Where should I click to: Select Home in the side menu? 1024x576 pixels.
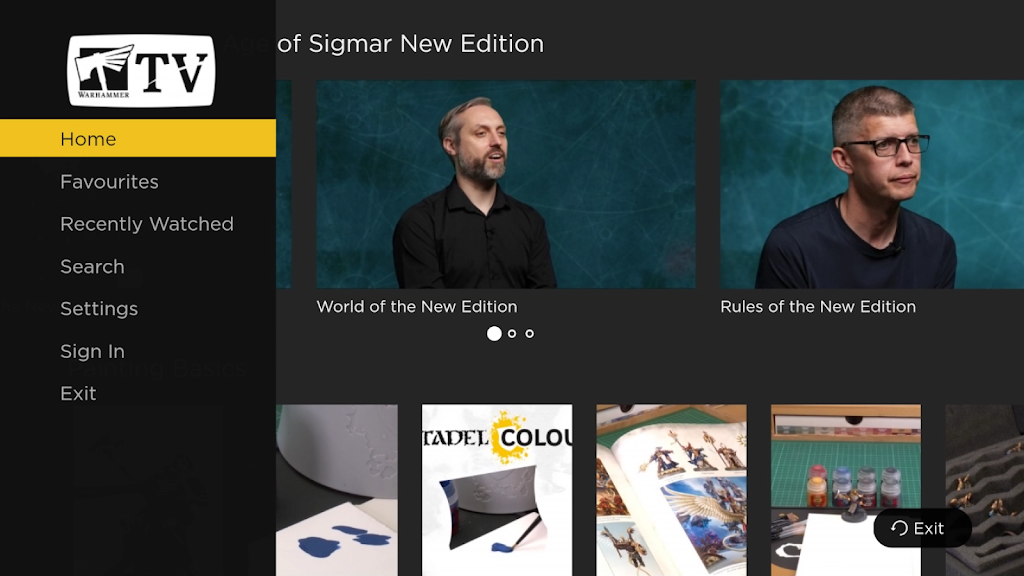coord(88,139)
